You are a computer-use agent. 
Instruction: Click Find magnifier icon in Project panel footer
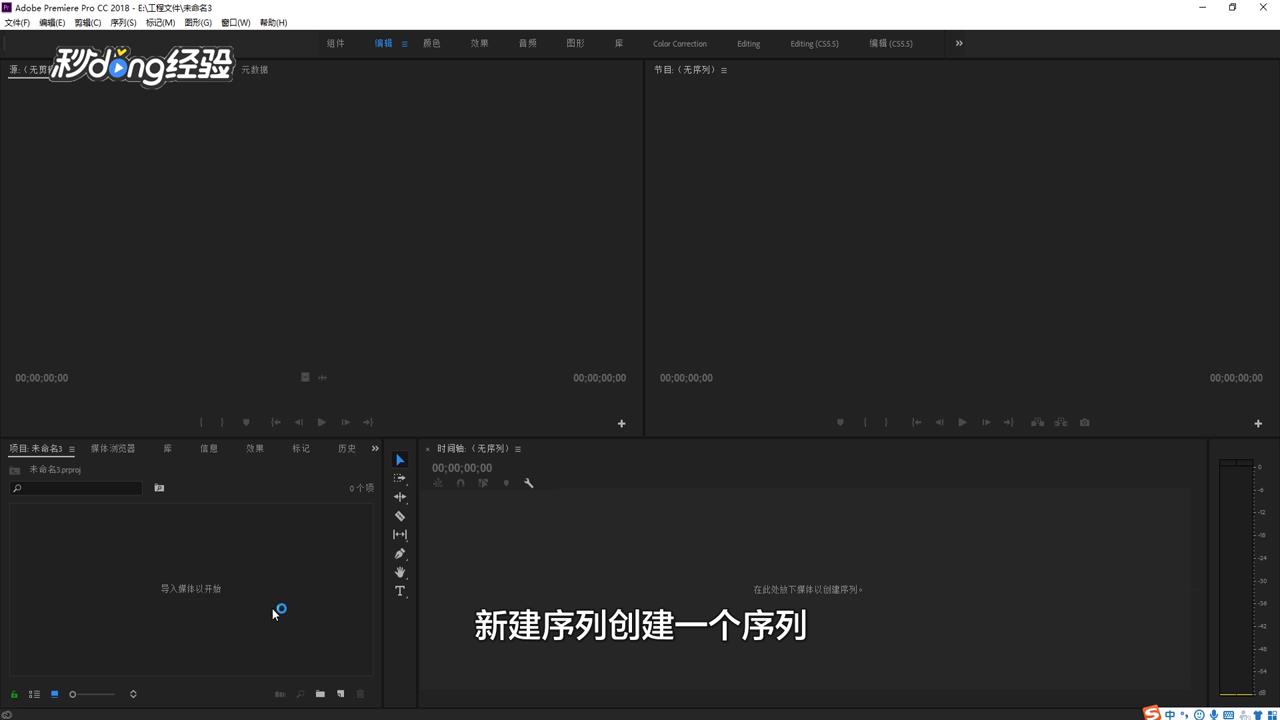(x=300, y=694)
